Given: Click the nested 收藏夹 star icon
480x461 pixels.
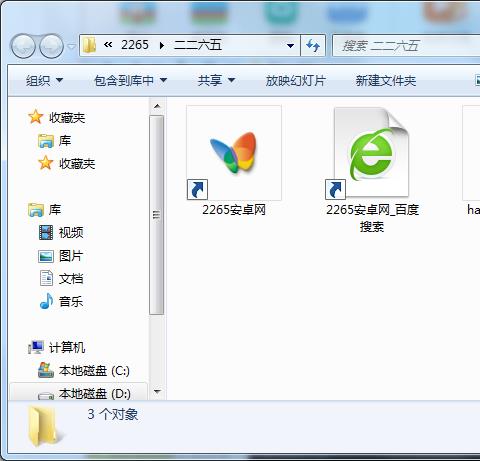Looking at the screenshot, I should pyautogui.click(x=46, y=163).
